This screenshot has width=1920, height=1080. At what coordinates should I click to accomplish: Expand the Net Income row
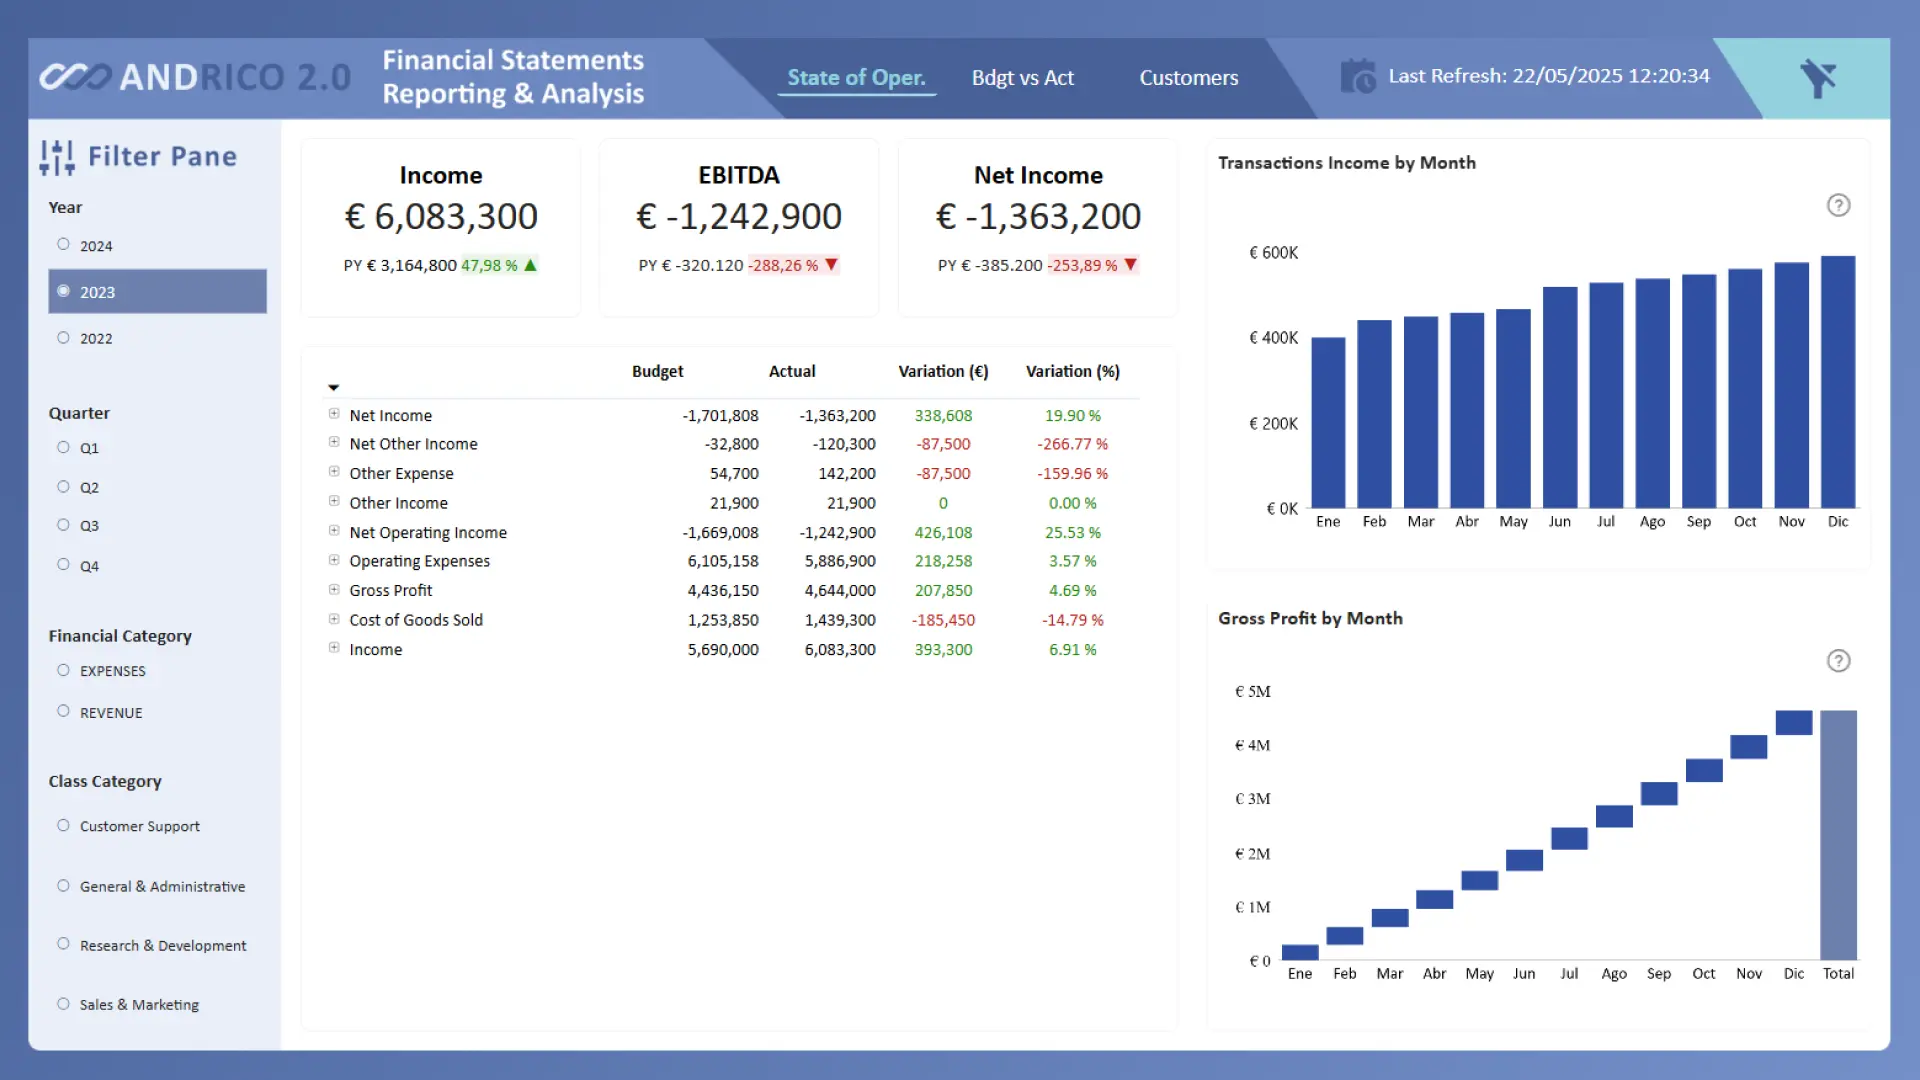pos(334,414)
